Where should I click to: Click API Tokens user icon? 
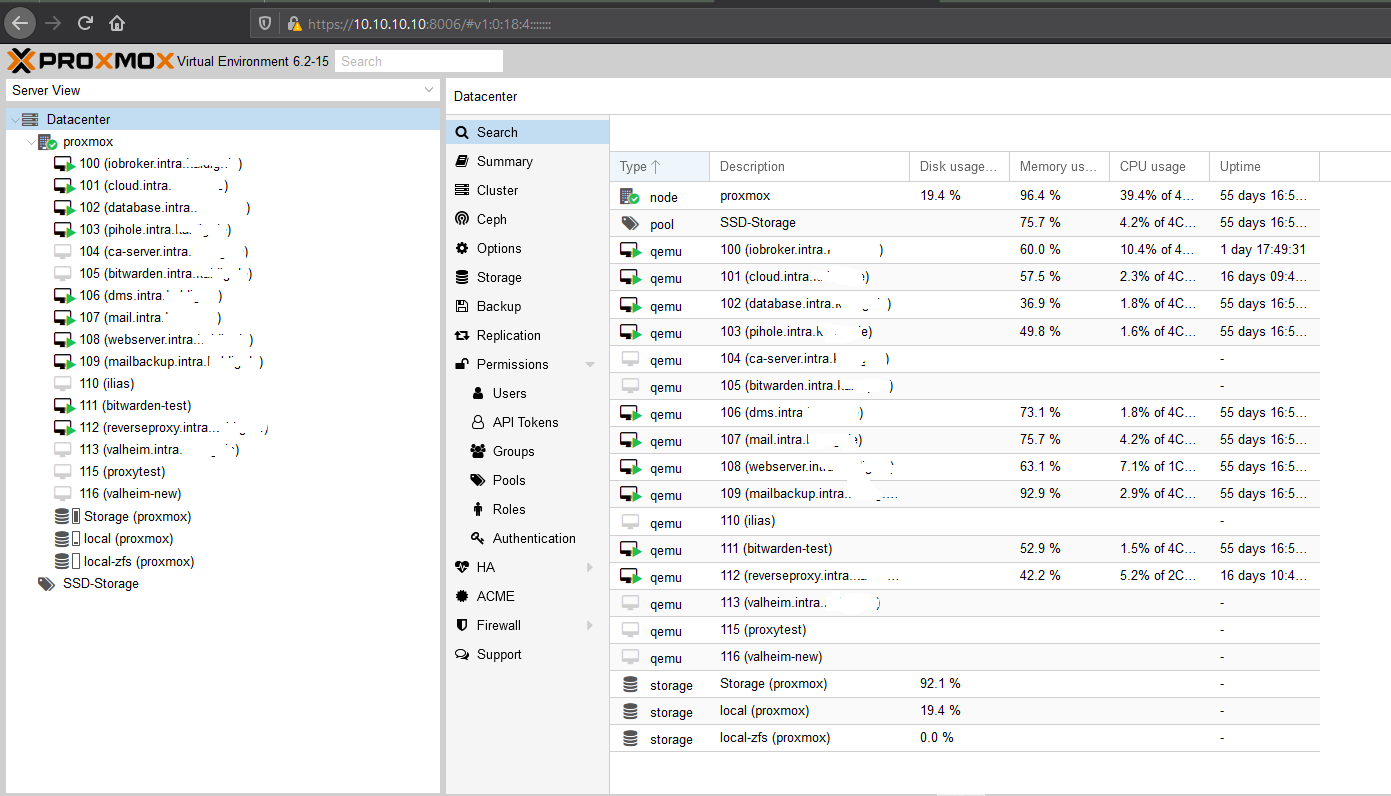(x=478, y=422)
